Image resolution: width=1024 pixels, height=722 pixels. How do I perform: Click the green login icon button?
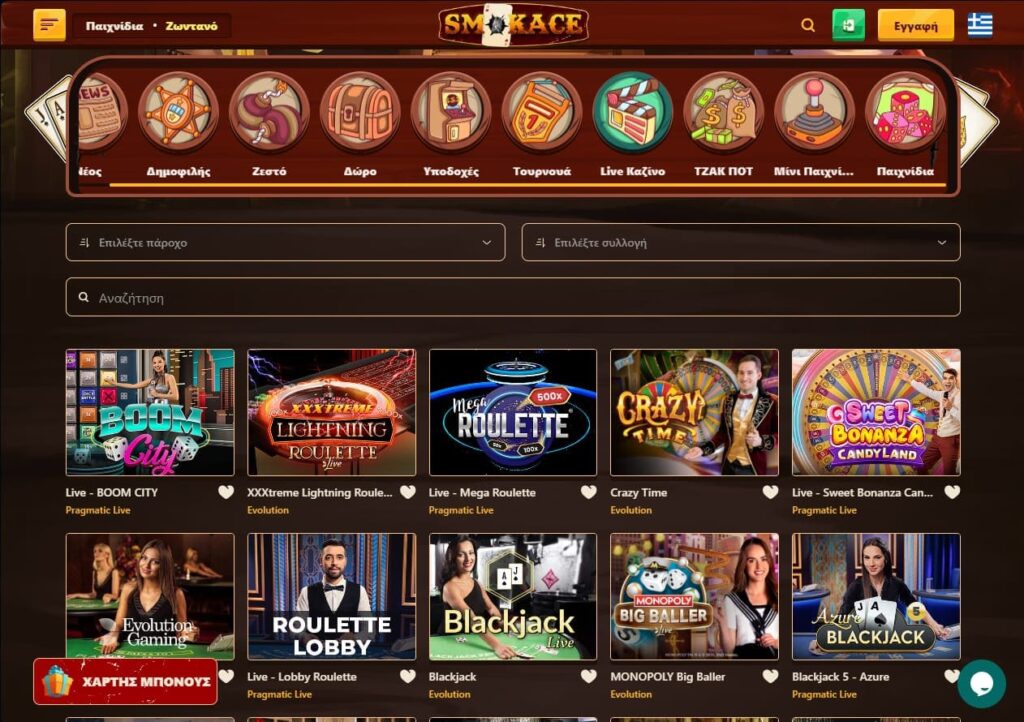[848, 25]
